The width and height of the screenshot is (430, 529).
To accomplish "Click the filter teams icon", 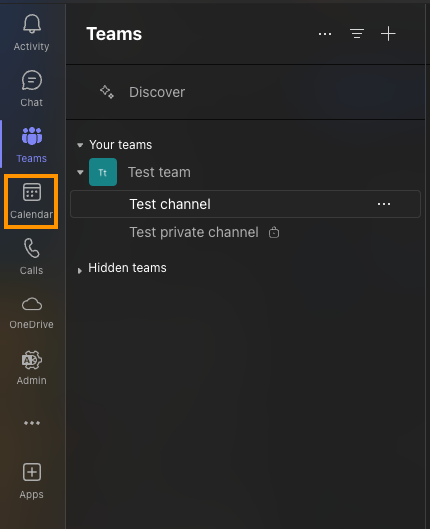I will point(356,34).
